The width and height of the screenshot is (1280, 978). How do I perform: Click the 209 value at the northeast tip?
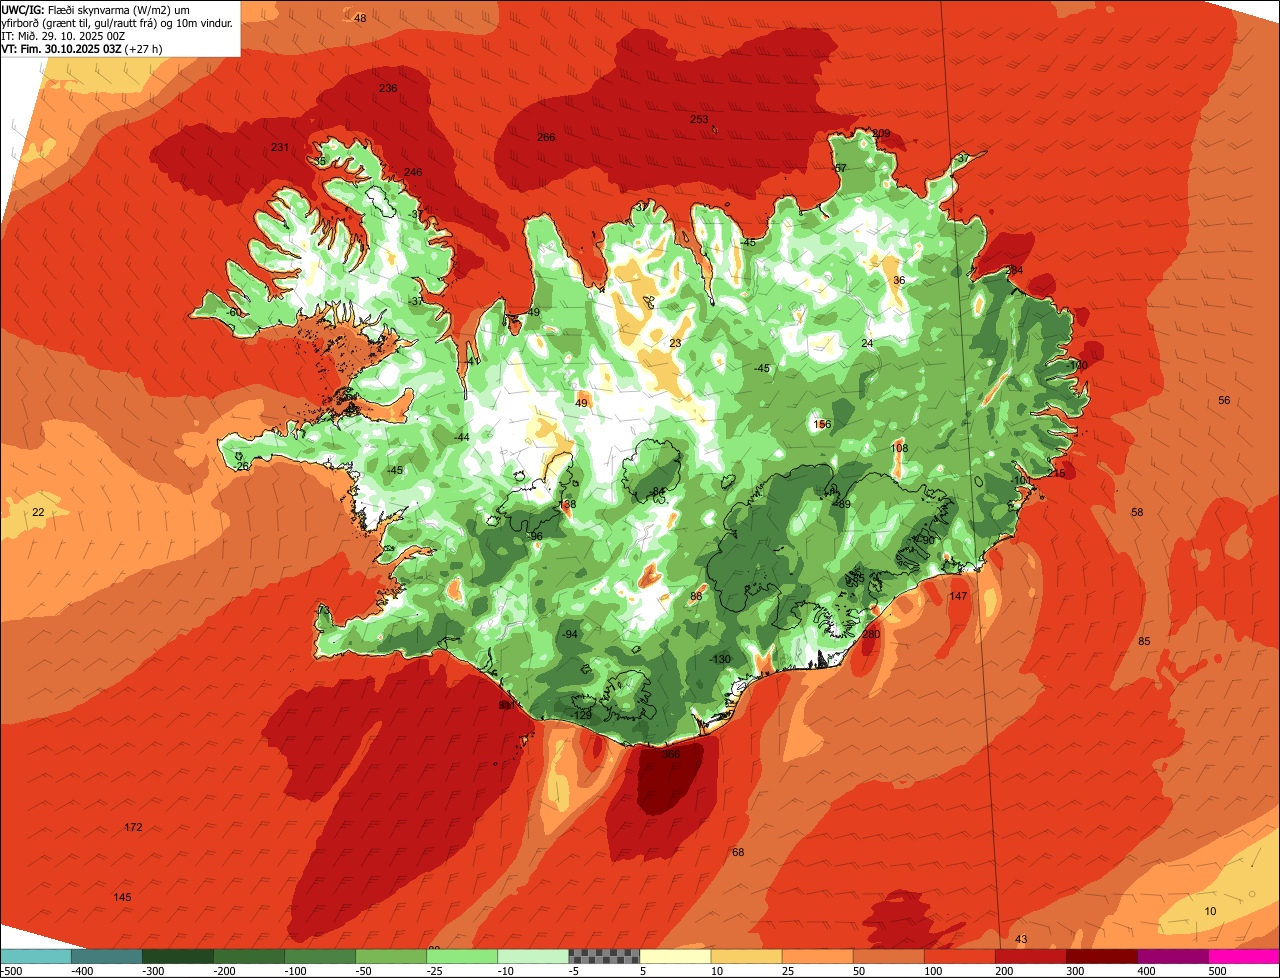click(x=881, y=133)
